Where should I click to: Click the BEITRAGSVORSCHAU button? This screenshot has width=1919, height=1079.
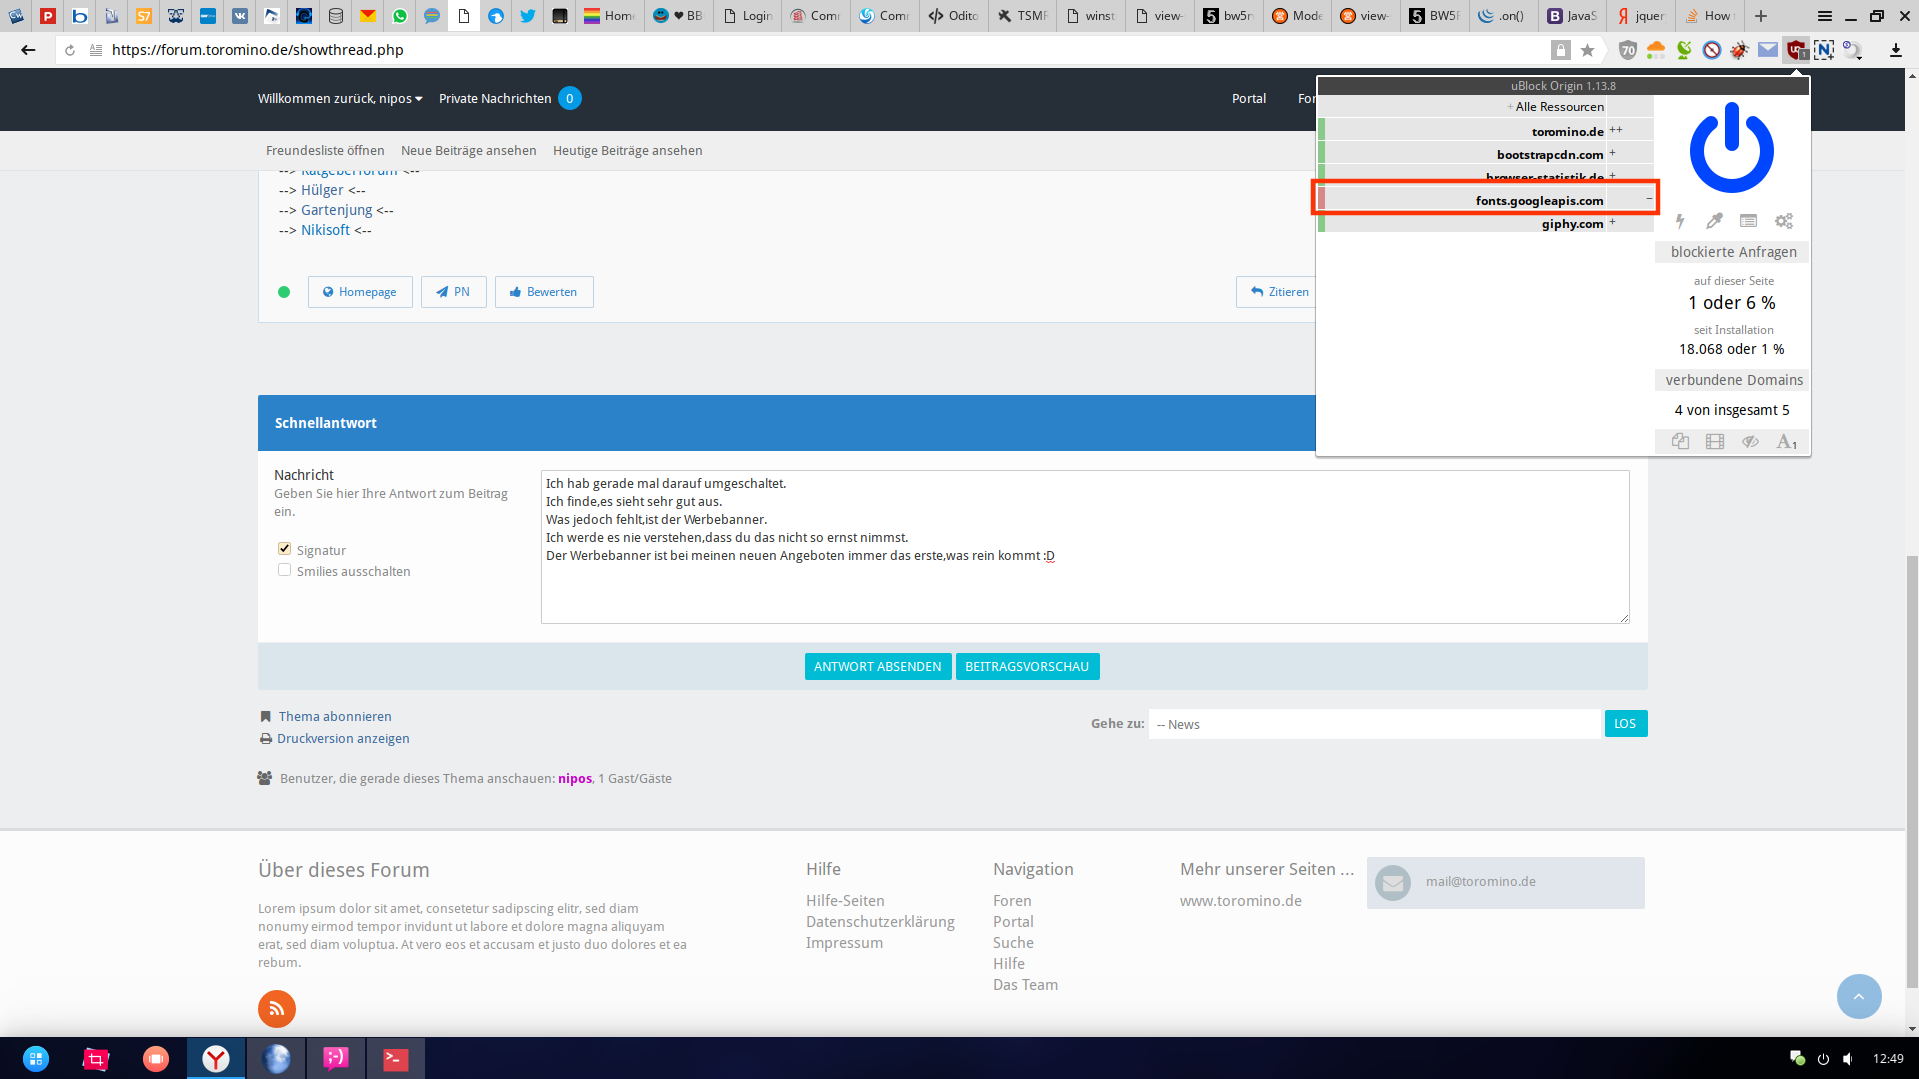click(x=1027, y=666)
